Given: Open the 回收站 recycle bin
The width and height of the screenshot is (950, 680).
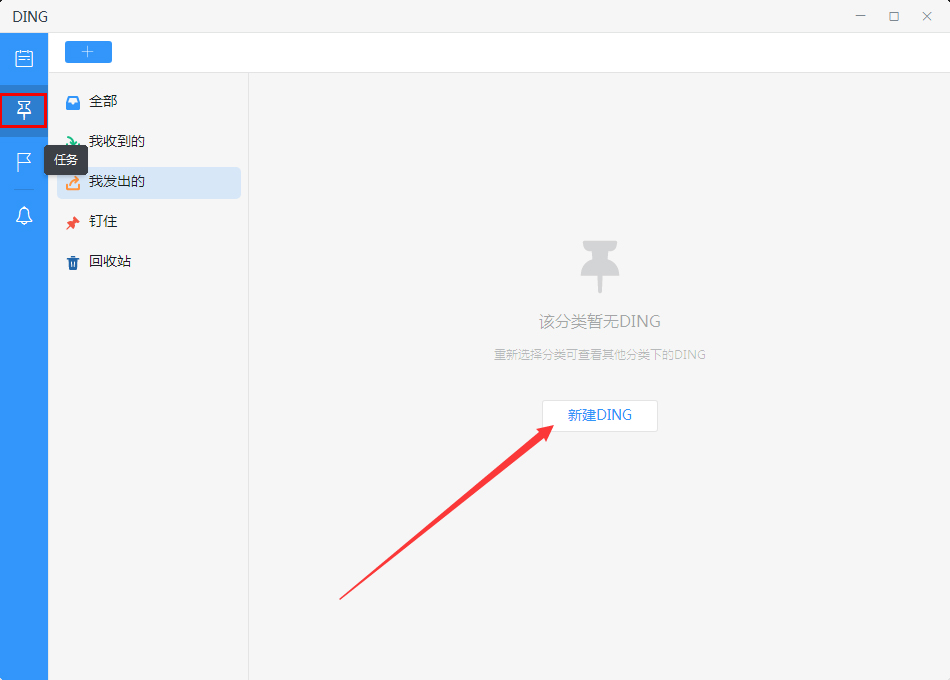Looking at the screenshot, I should [x=109, y=261].
